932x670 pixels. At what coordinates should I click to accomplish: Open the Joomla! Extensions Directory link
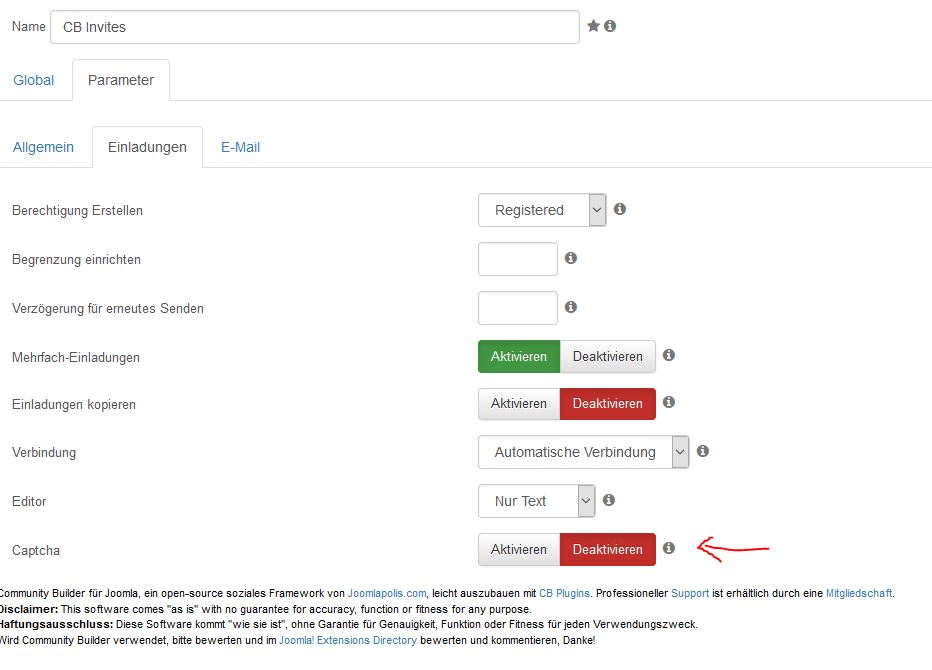click(x=348, y=640)
